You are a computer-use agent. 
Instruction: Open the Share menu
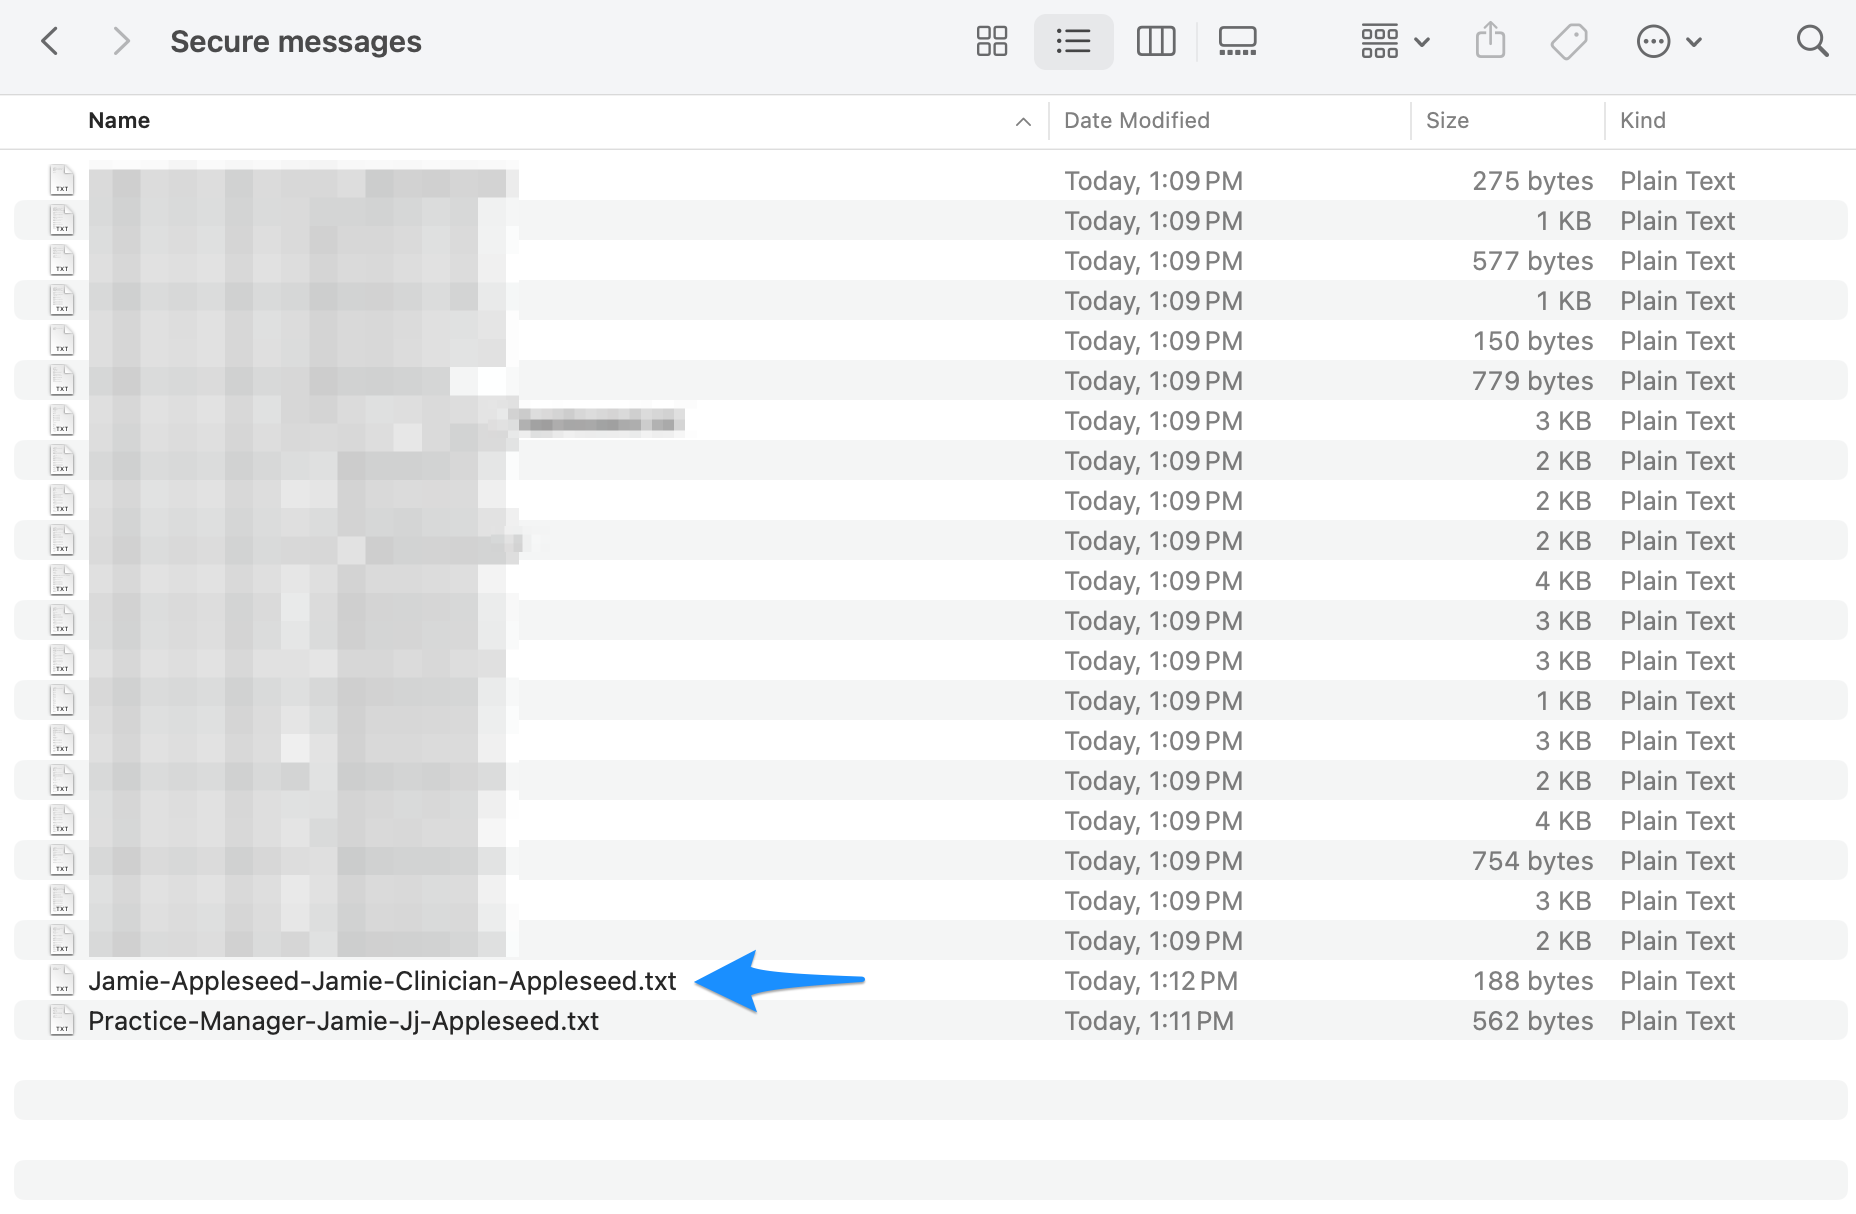click(x=1490, y=41)
